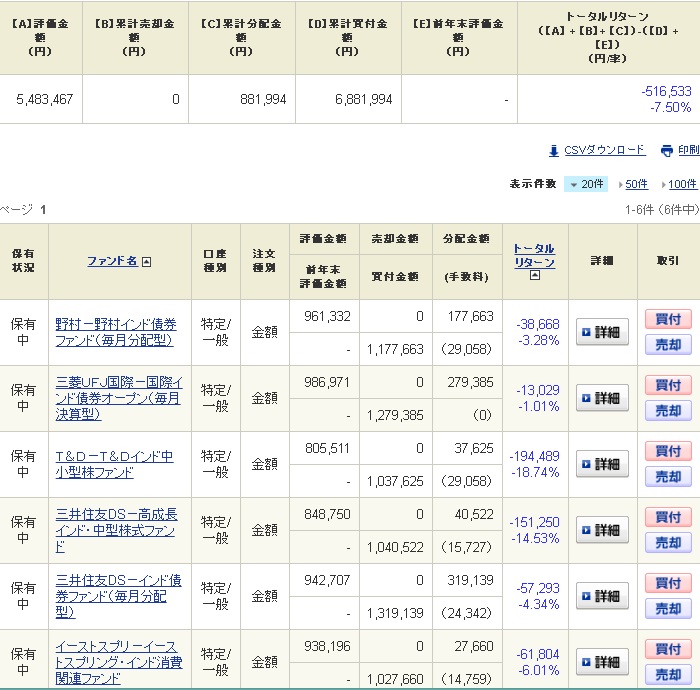Sell the Mitsubishi UFJ India bond fund
Screen dimensions: 700x690
point(668,411)
